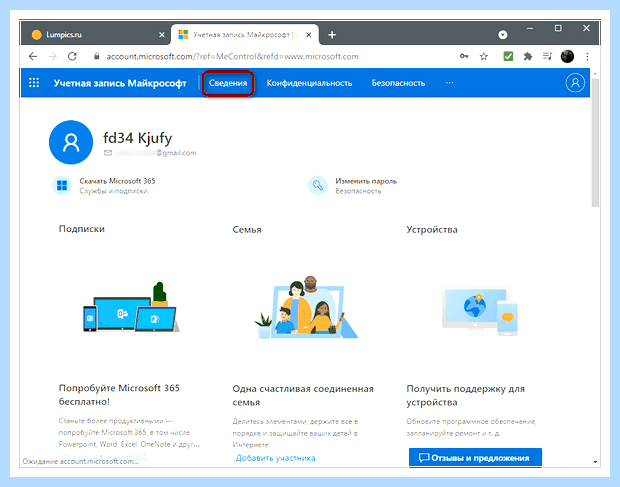Viewport: 620px width, 487px height.
Task: Select the Учетная запись Майкрософт browser tab
Action: coord(244,35)
